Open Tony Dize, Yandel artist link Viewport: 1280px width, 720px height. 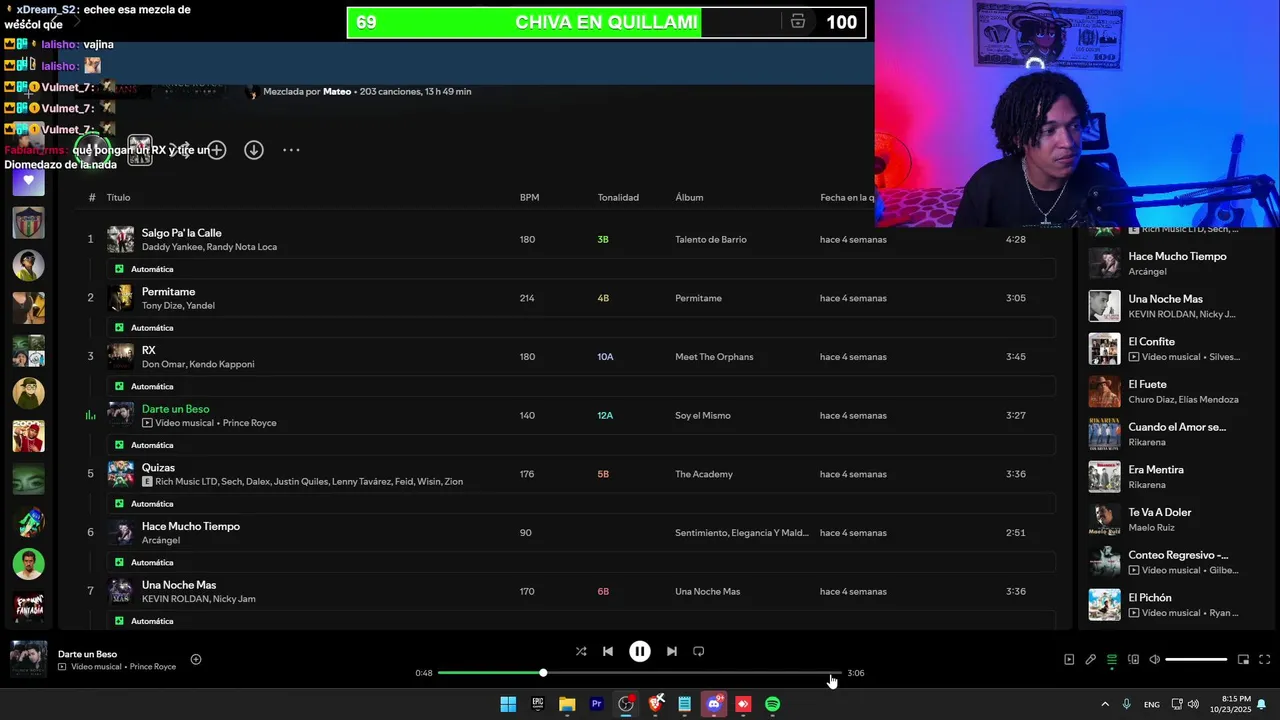(x=178, y=306)
